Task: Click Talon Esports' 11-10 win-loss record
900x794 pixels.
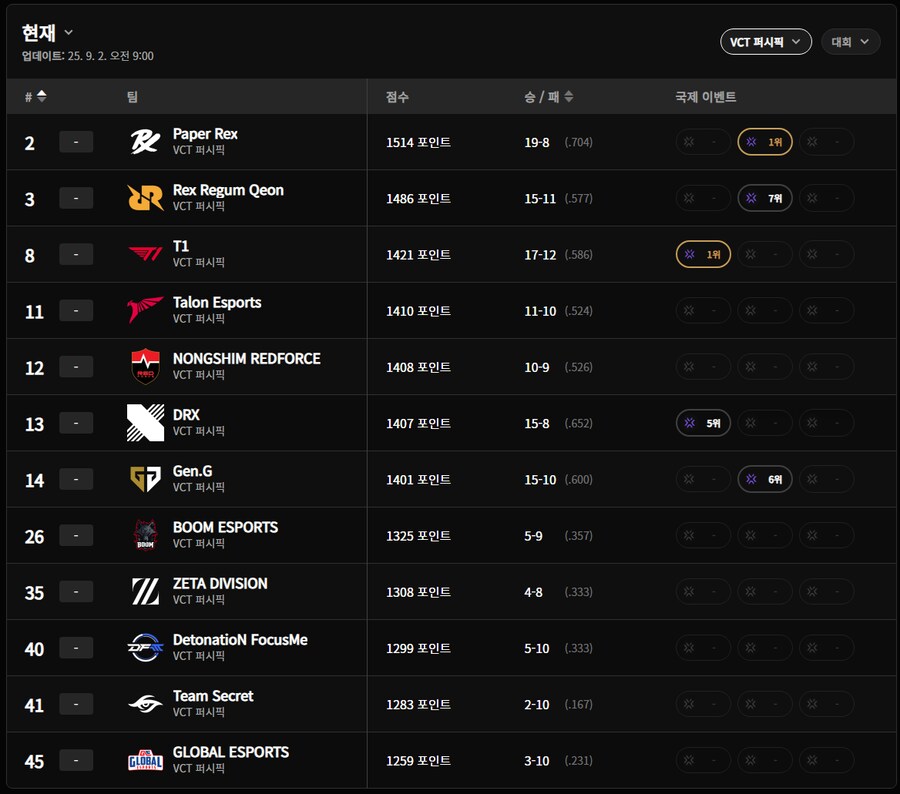Action: click(540, 311)
